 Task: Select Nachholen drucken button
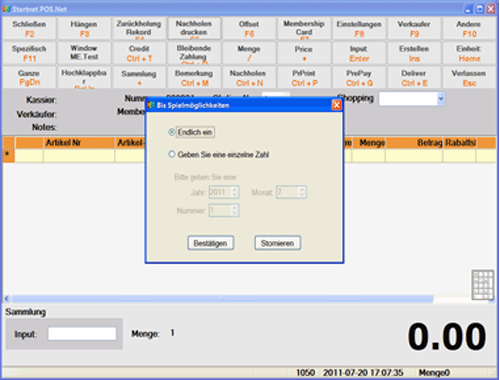point(194,29)
